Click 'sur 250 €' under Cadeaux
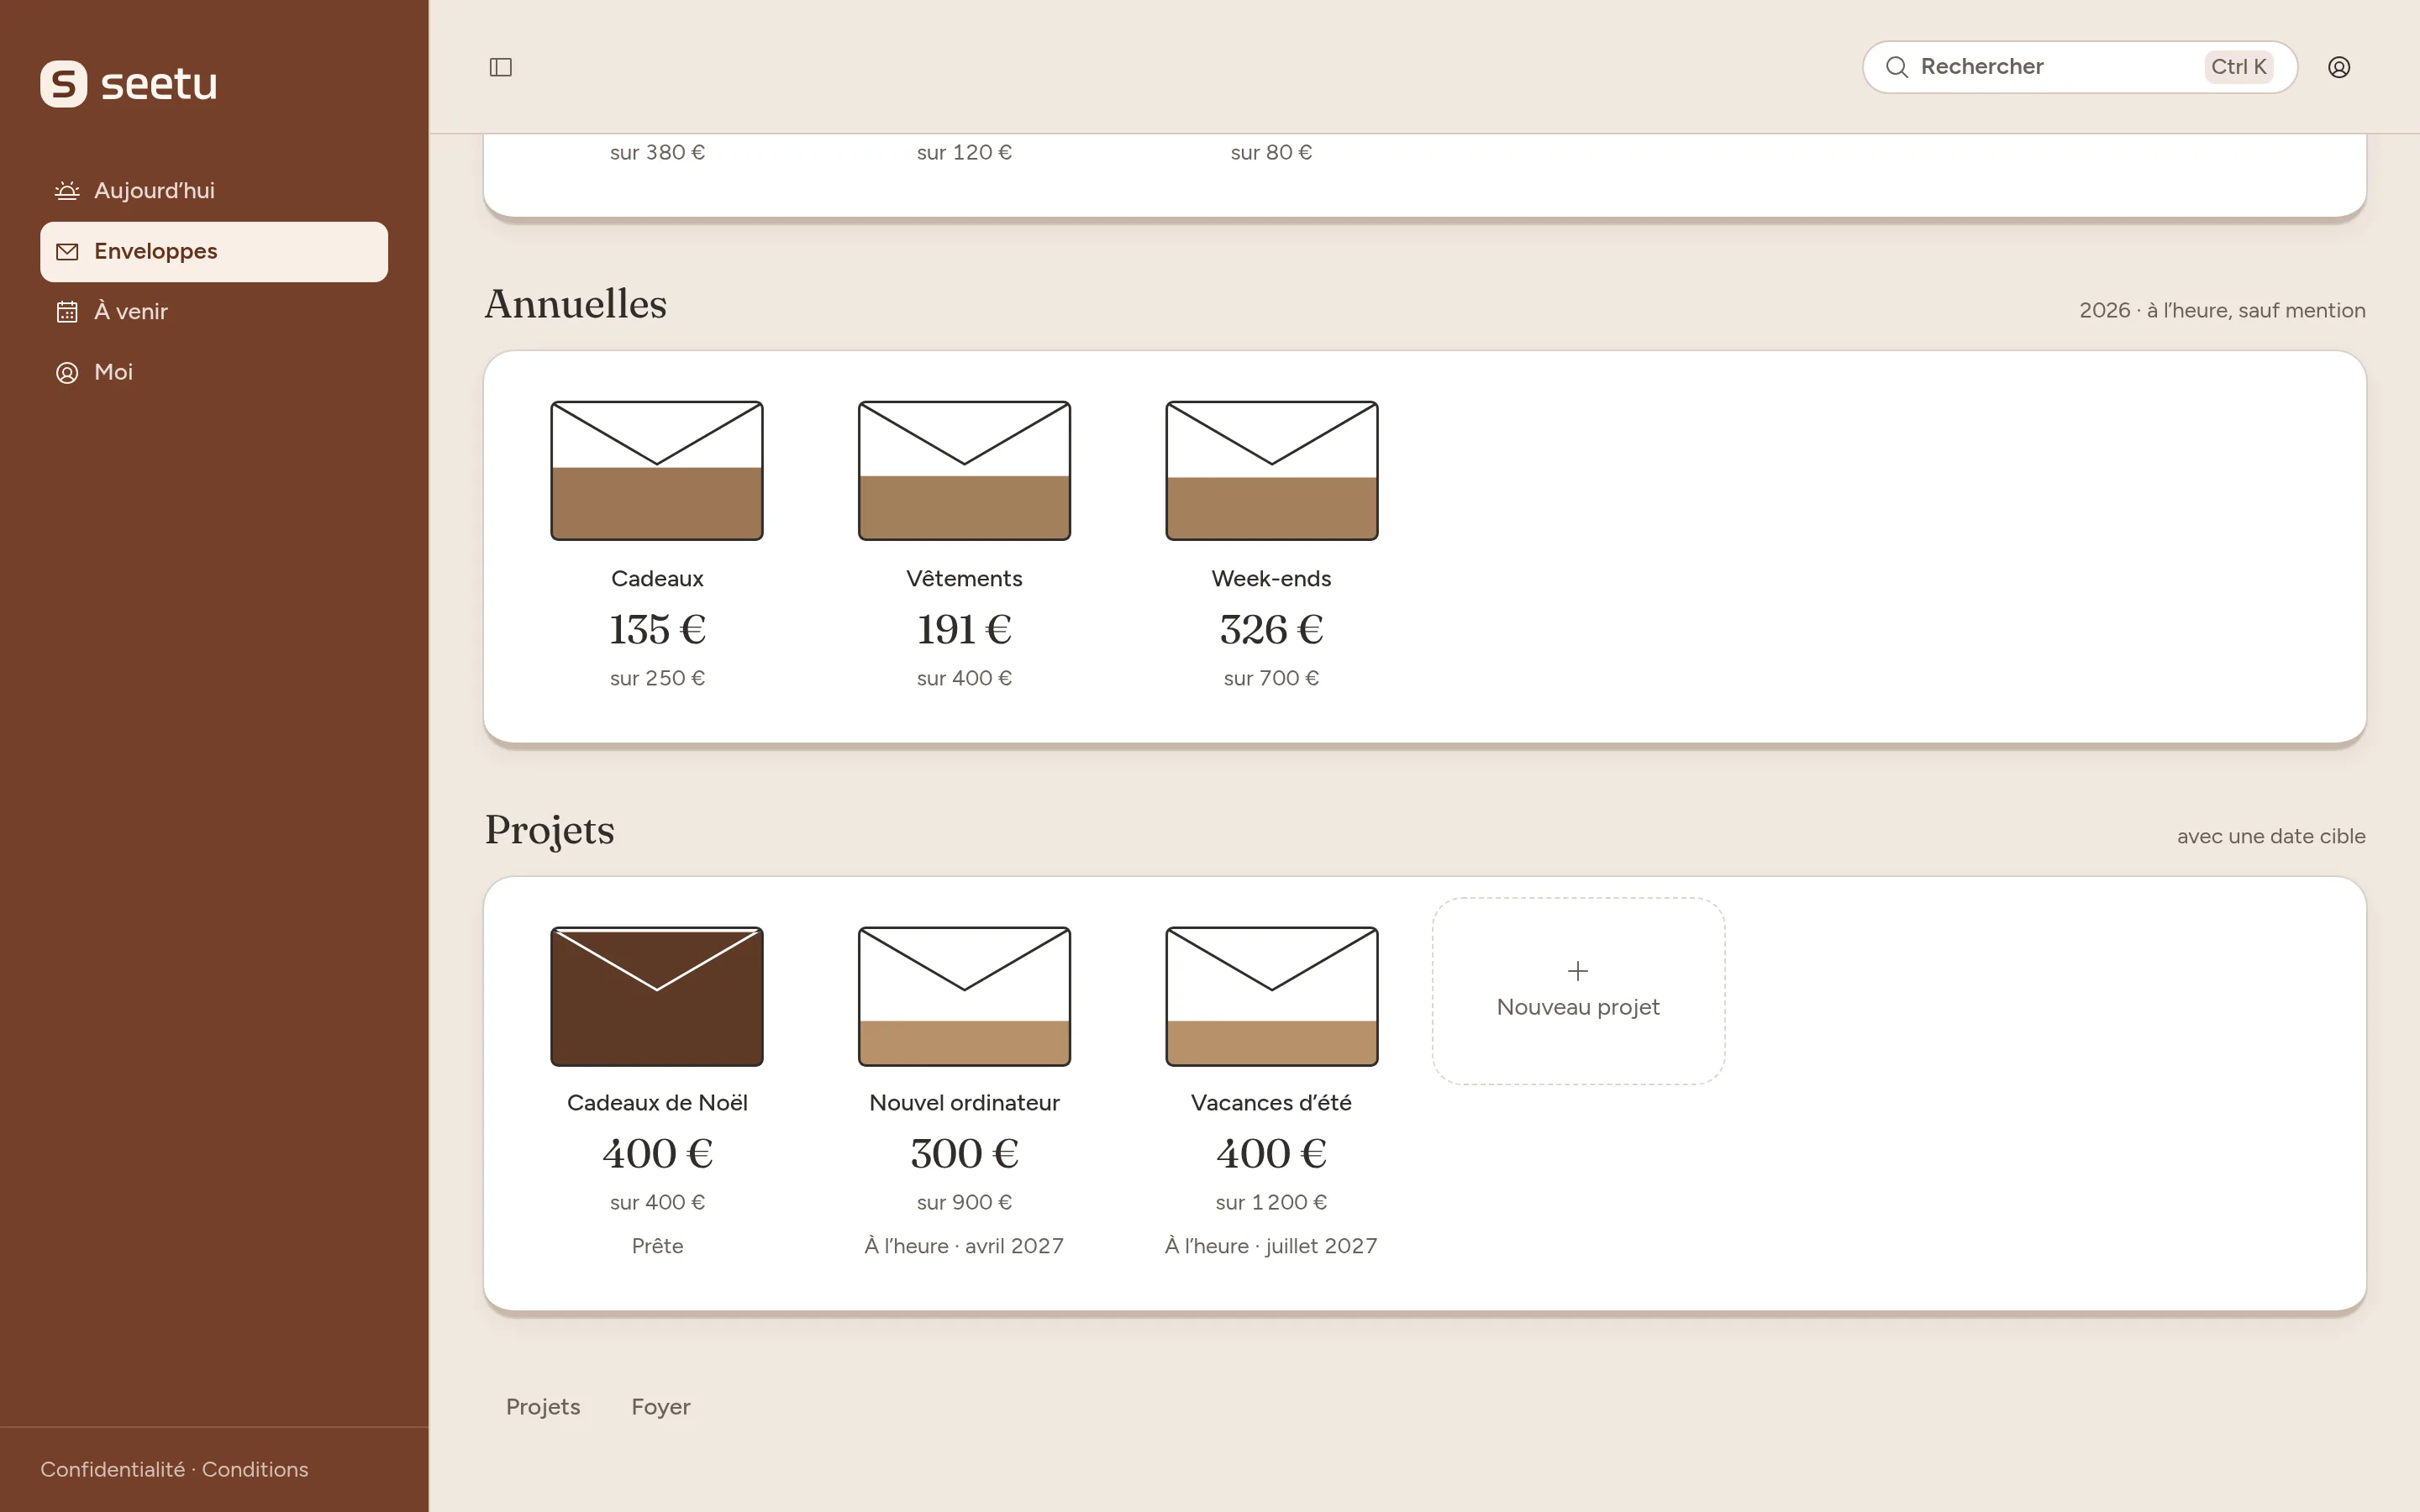 click(657, 678)
